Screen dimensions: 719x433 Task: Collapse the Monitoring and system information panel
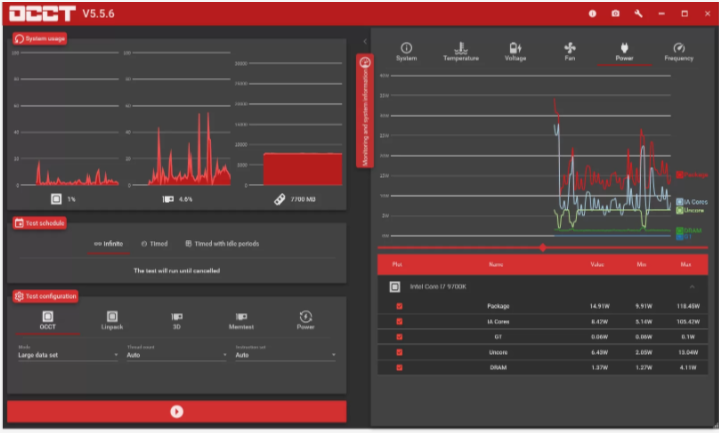[x=365, y=41]
